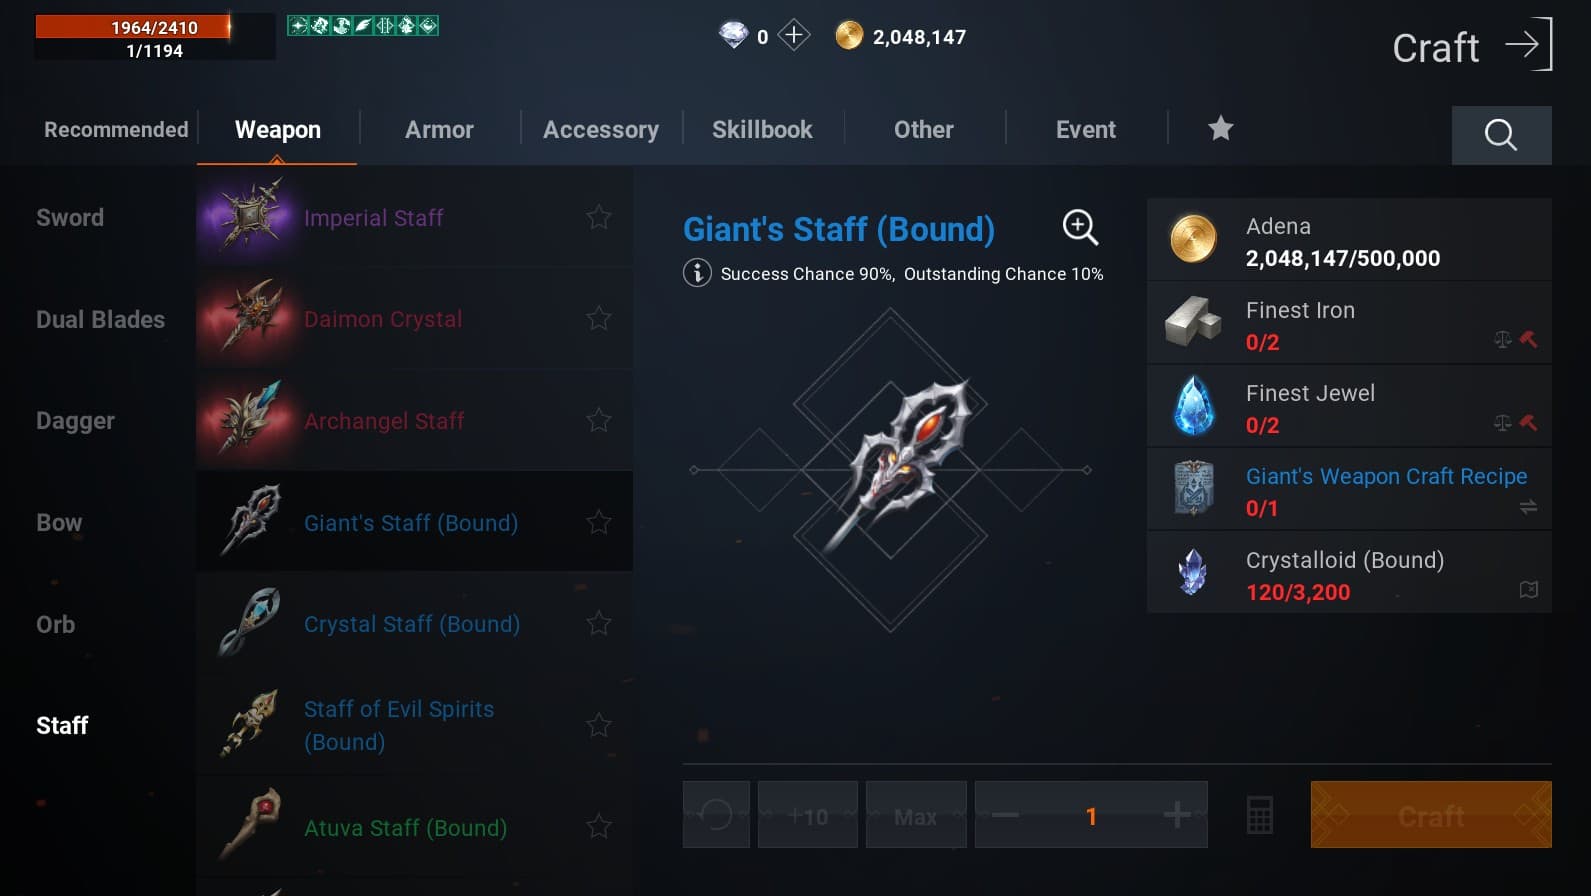Exit the Craft screen via arrow icon

tap(1530, 44)
